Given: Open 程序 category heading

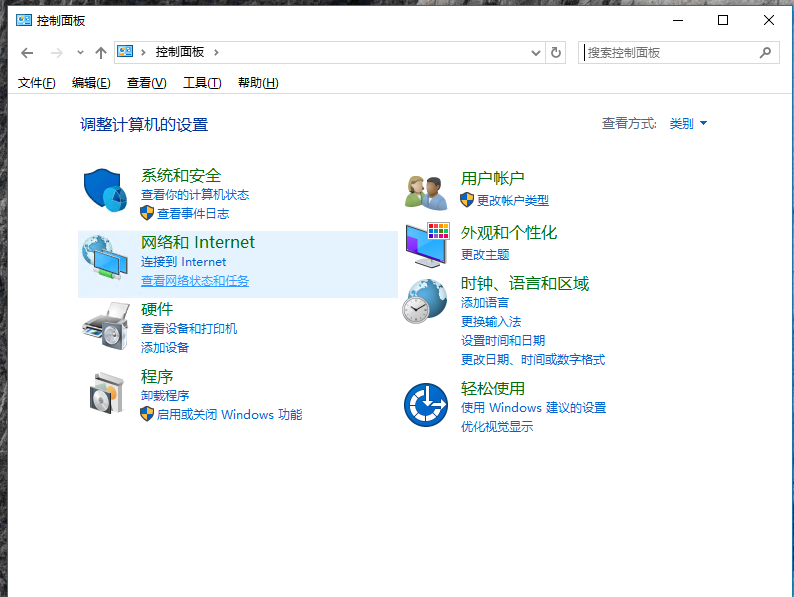Looking at the screenshot, I should [x=157, y=377].
